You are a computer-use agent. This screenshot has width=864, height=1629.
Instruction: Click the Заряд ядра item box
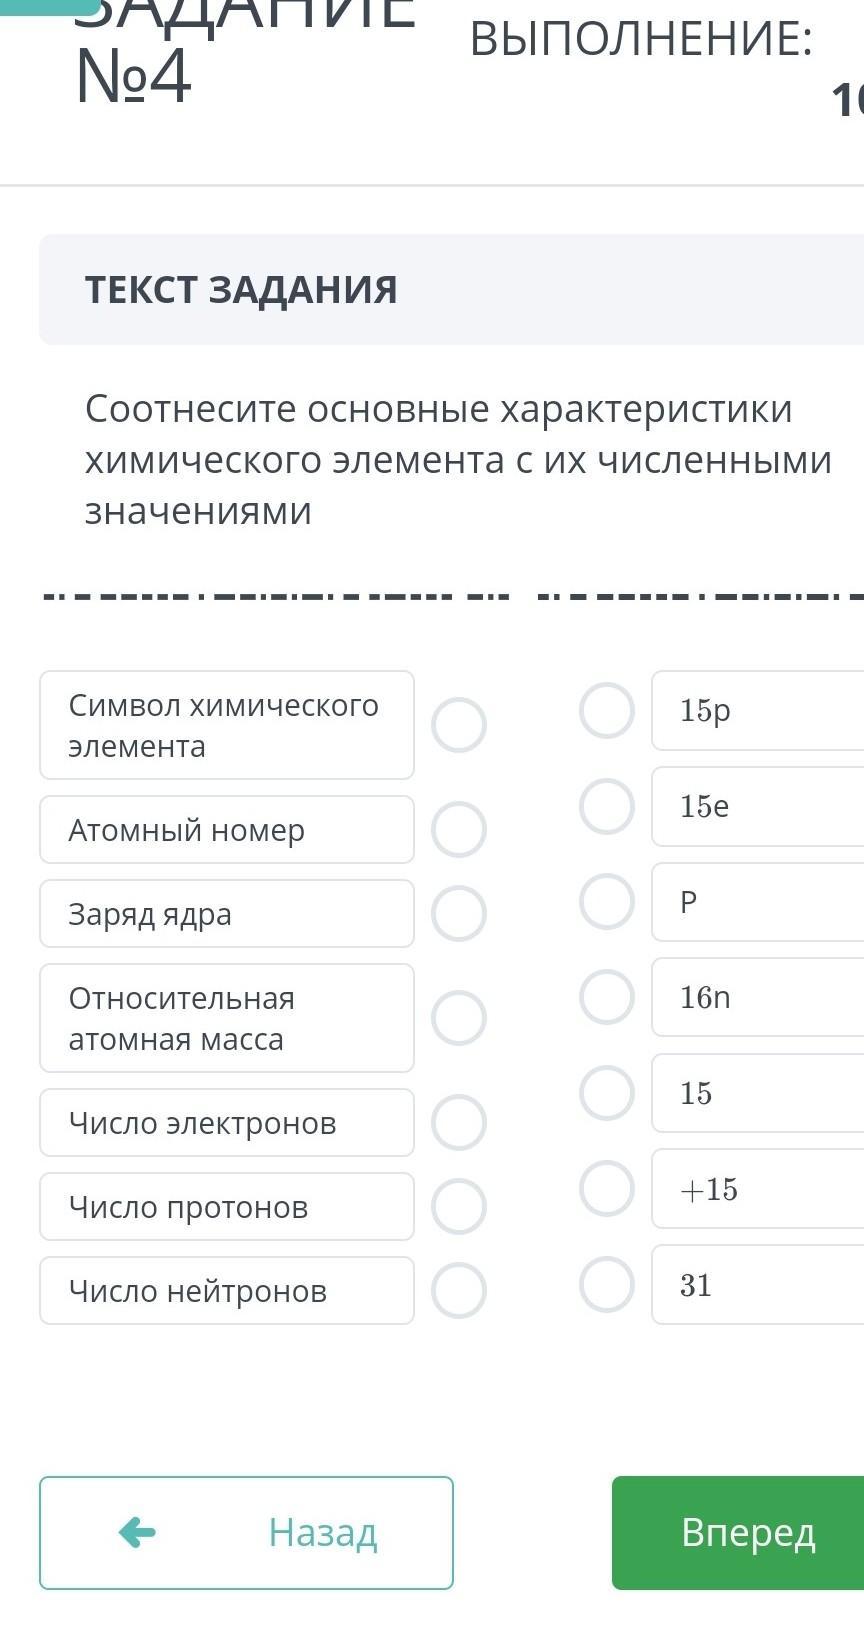(227, 913)
